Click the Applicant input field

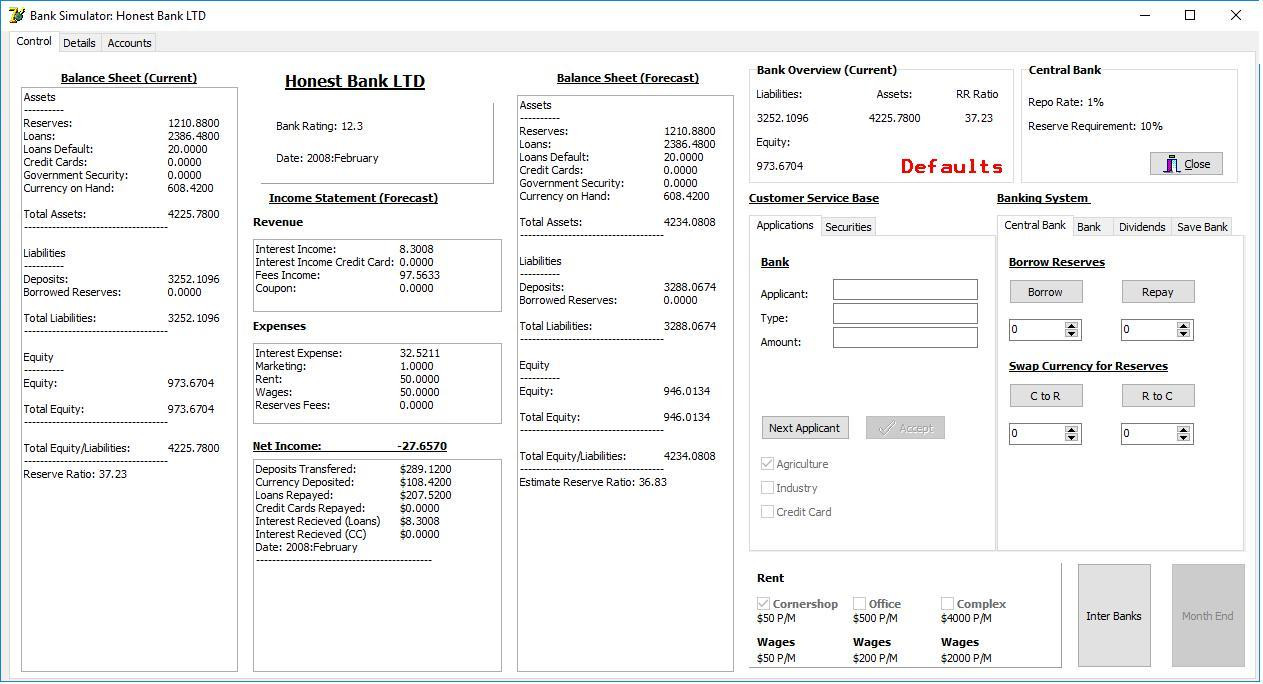pos(905,290)
